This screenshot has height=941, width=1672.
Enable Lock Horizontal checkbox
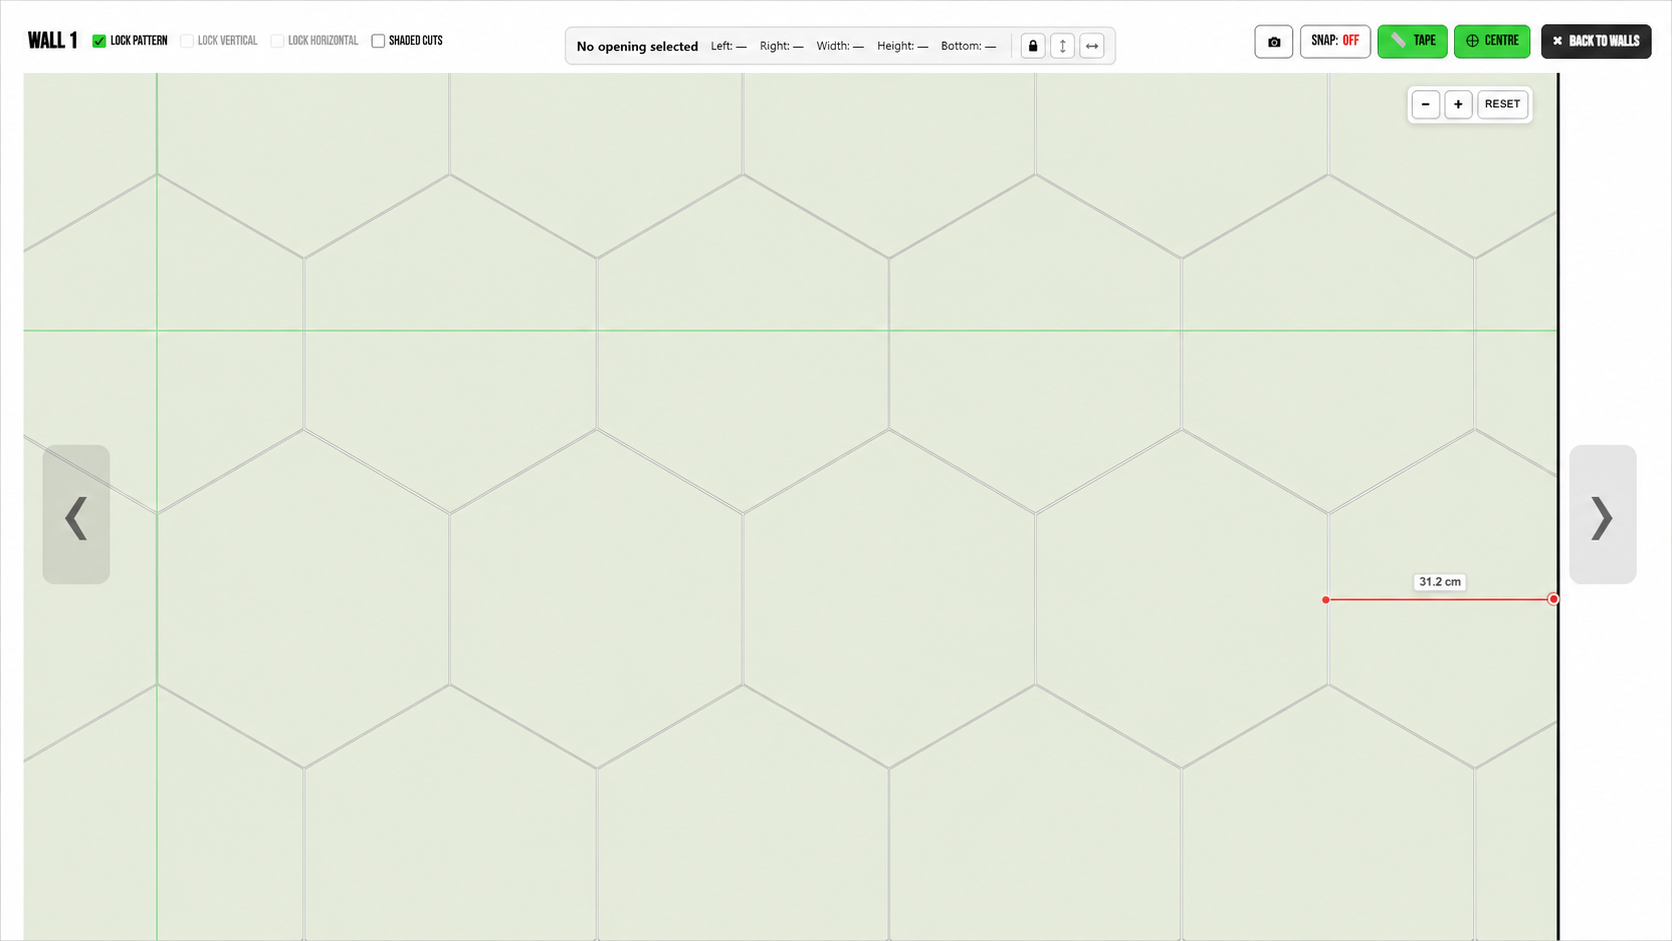[x=277, y=41]
